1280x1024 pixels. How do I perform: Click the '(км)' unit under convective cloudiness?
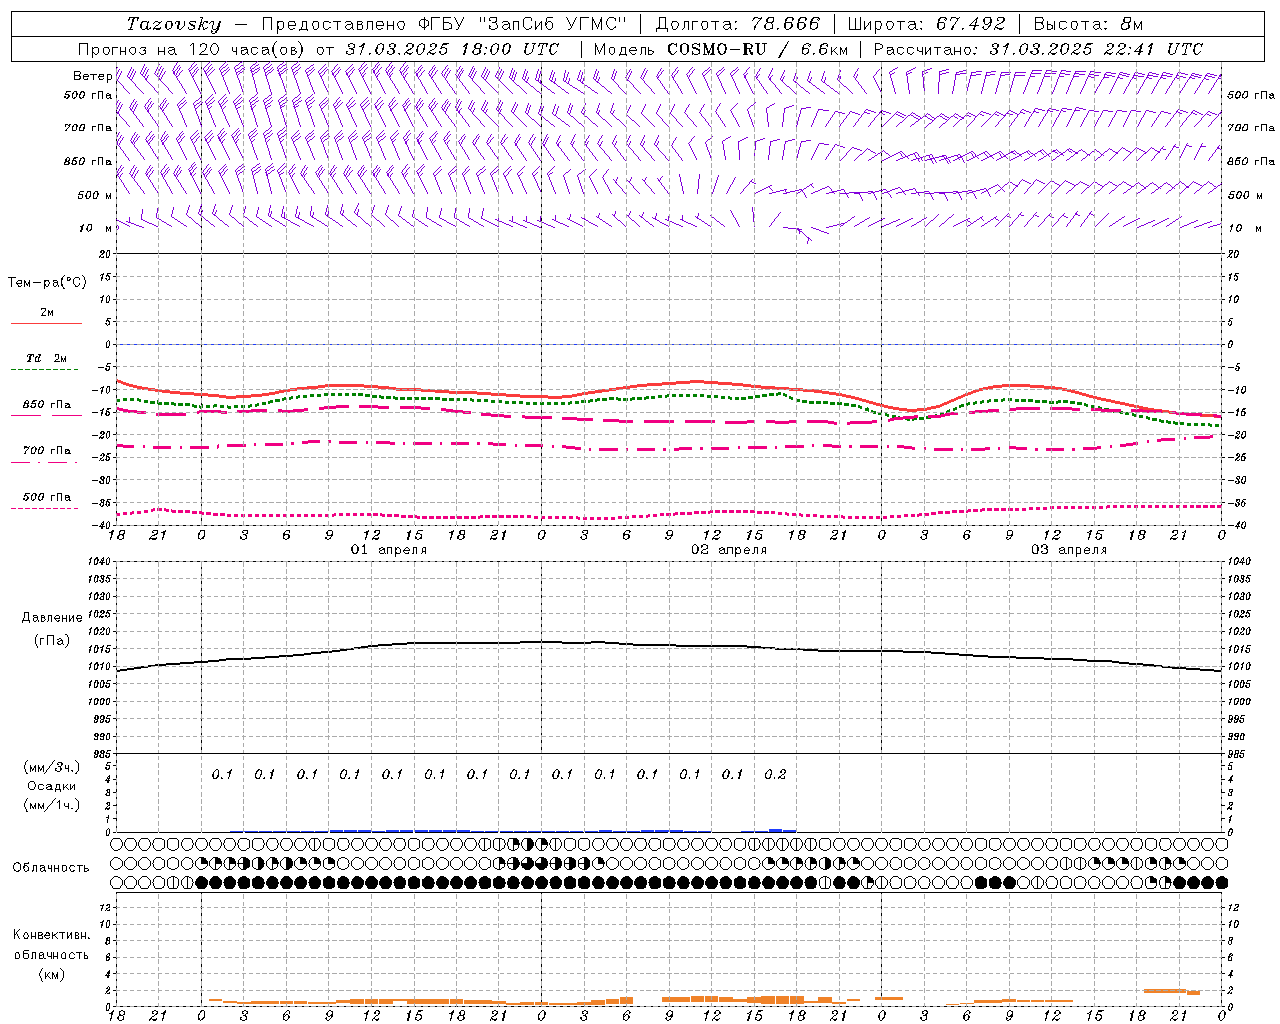coord(51,974)
